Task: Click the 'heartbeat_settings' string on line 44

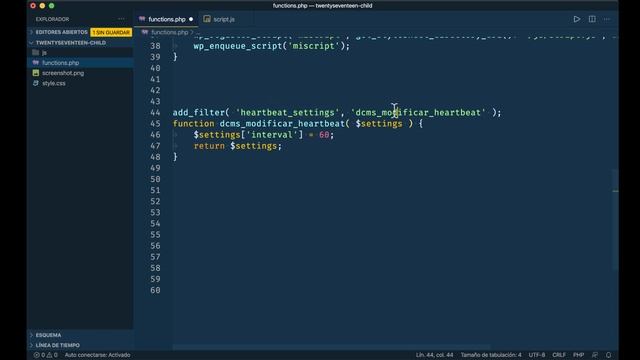Action: pos(287,113)
